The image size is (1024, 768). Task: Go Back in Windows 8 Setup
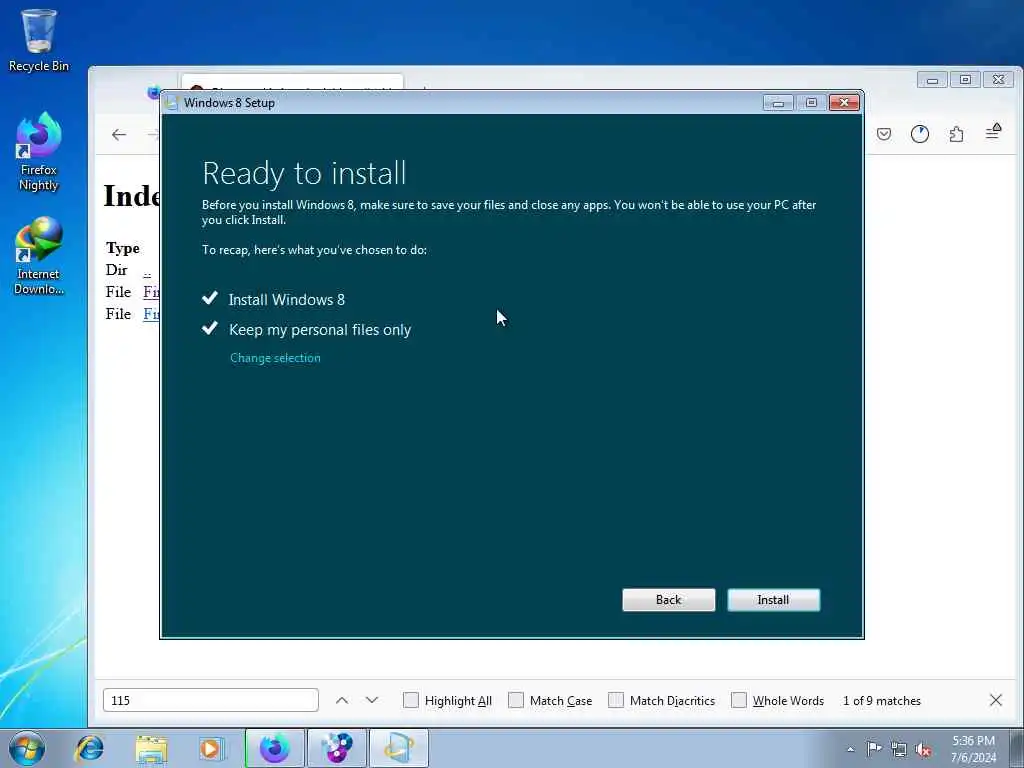pos(668,600)
